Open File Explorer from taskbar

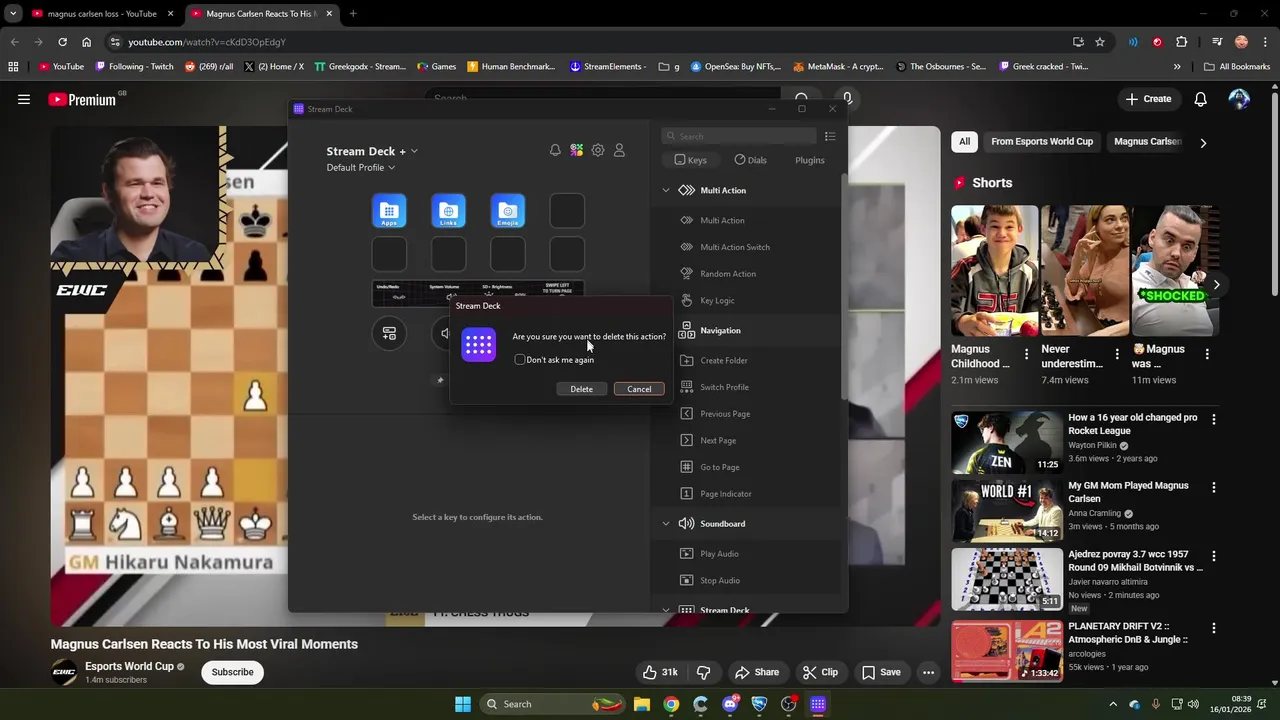tap(642, 704)
